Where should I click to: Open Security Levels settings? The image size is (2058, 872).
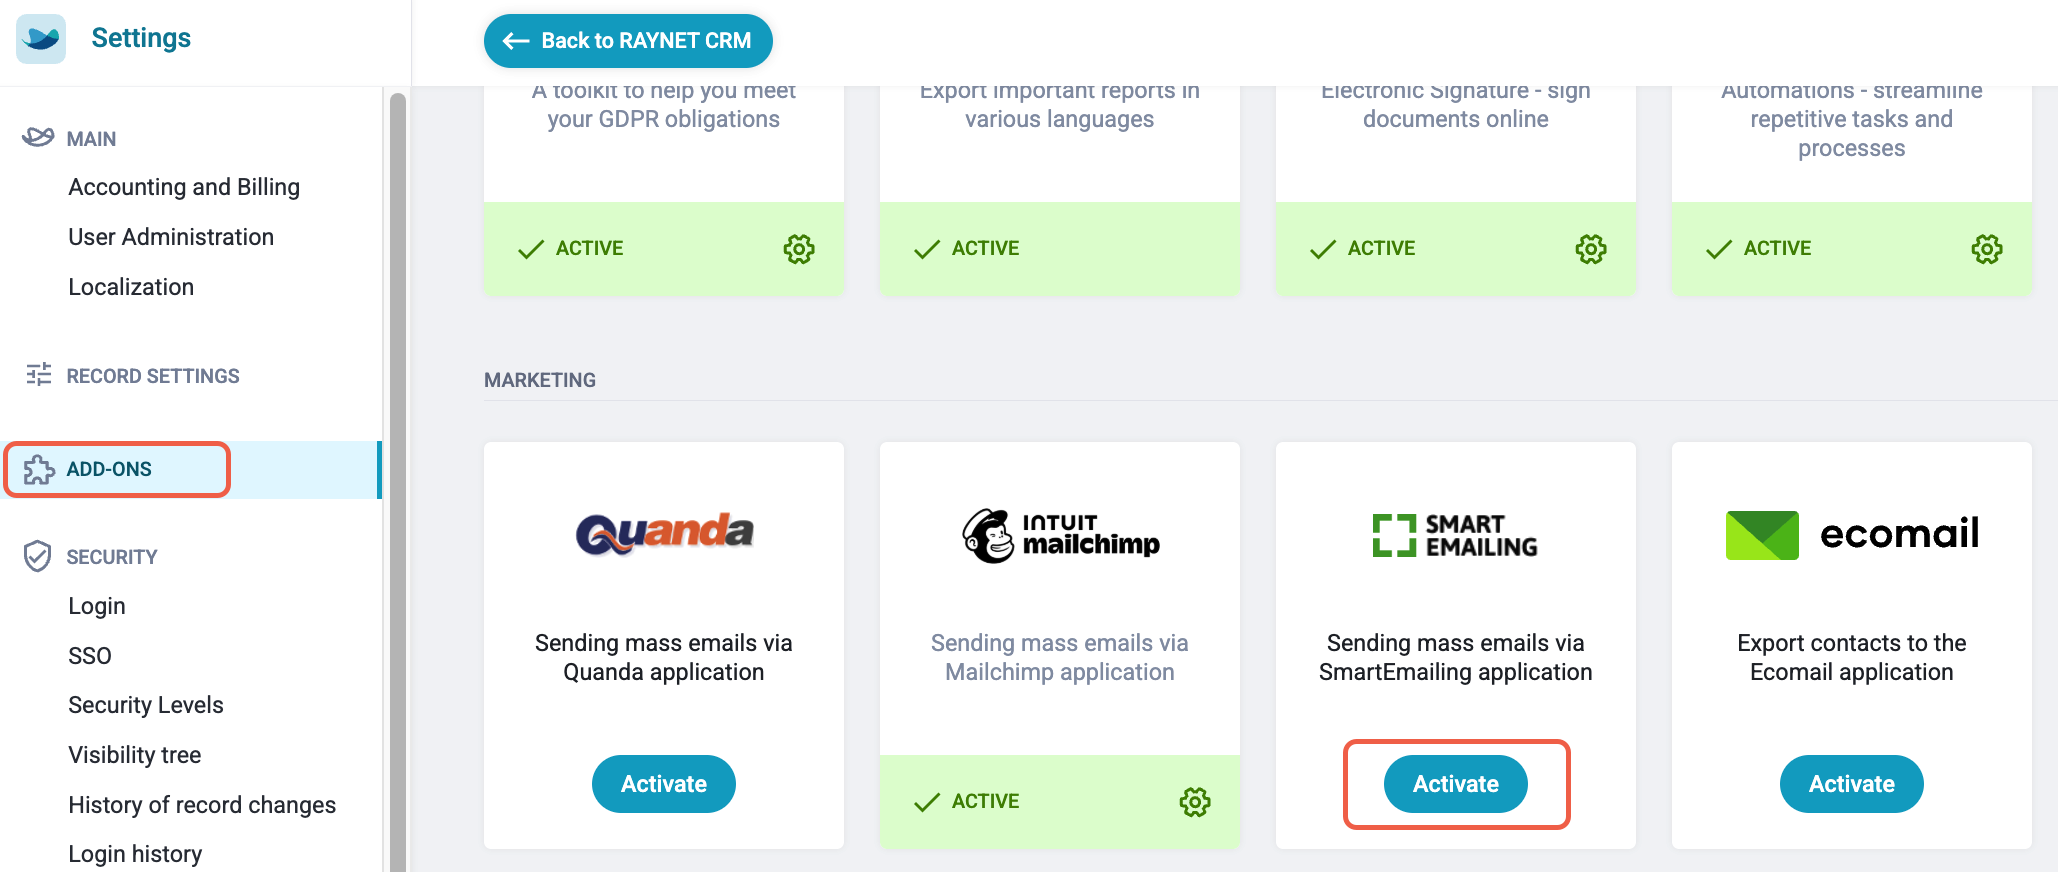(146, 705)
